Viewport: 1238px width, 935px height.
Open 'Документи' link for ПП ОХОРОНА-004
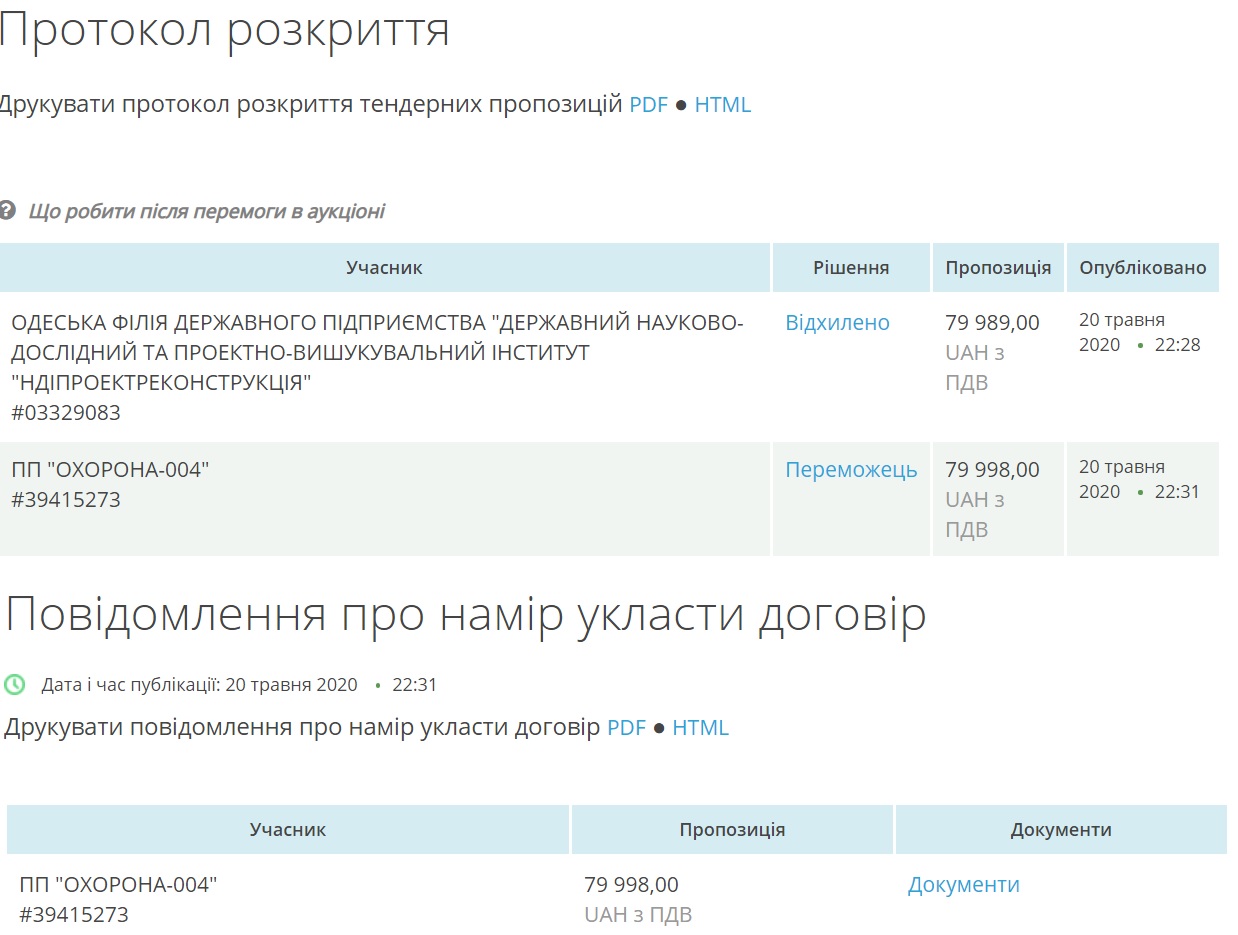pyautogui.click(x=964, y=885)
